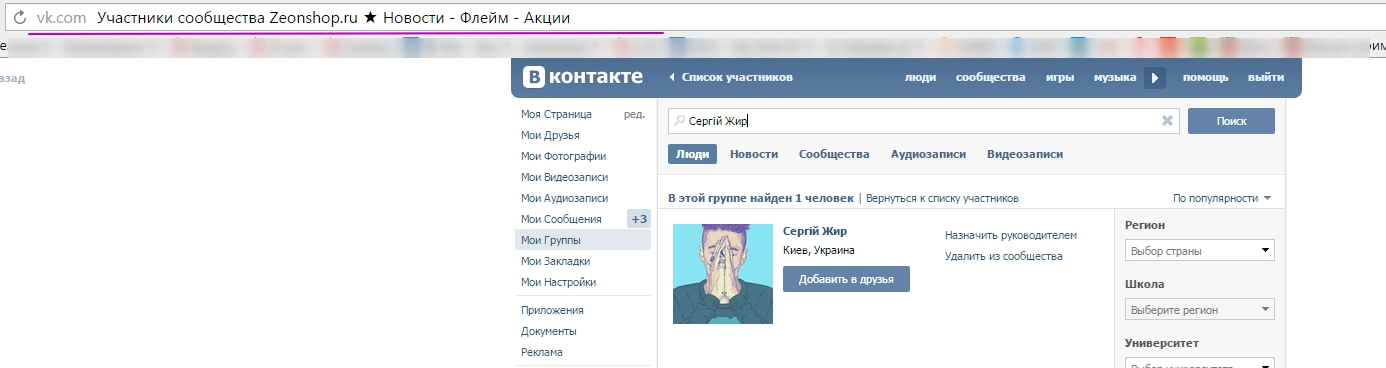The height and width of the screenshot is (368, 1386).
Task: Open Приложения in sidebar
Action: point(552,310)
